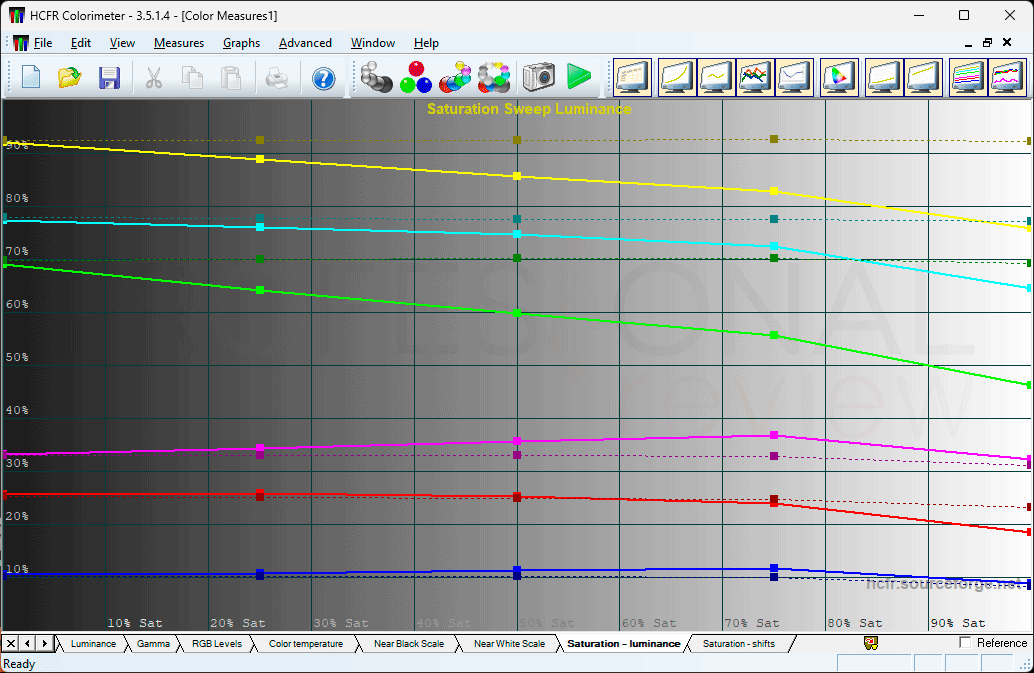The image size is (1034, 673).
Task: Click the HCFR document icon in the menu bar
Action: pyautogui.click(x=20, y=43)
